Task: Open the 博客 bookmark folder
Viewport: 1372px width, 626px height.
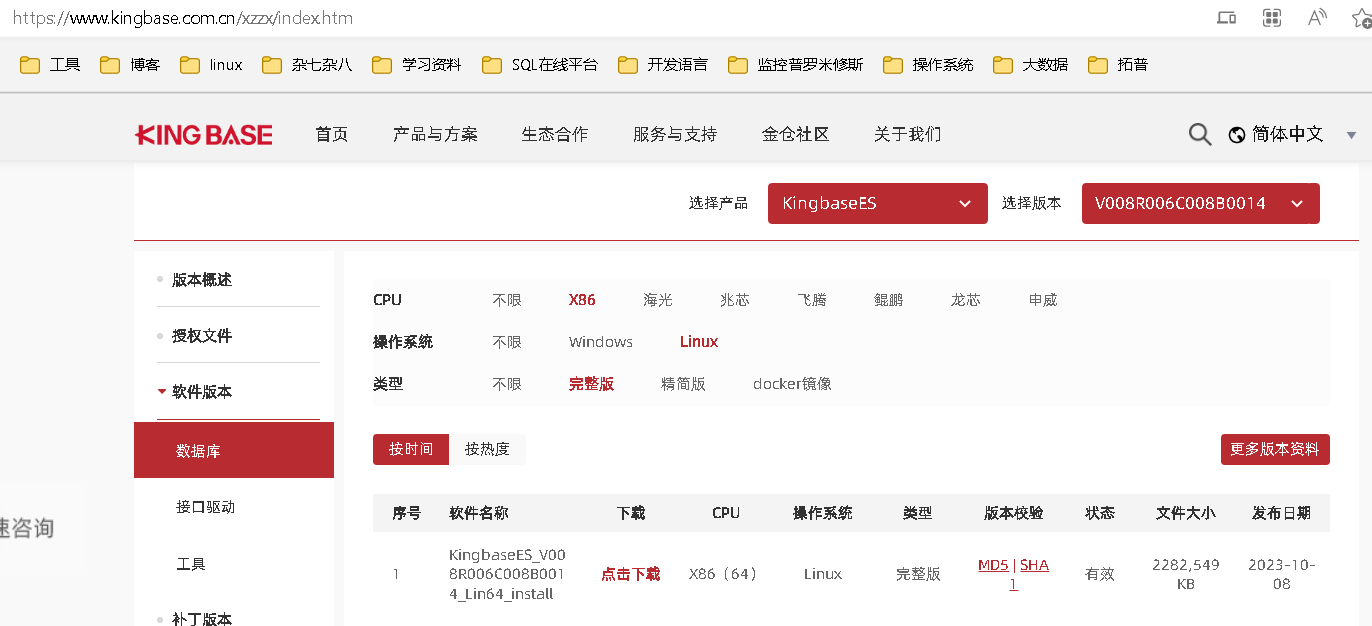Action: pos(130,65)
